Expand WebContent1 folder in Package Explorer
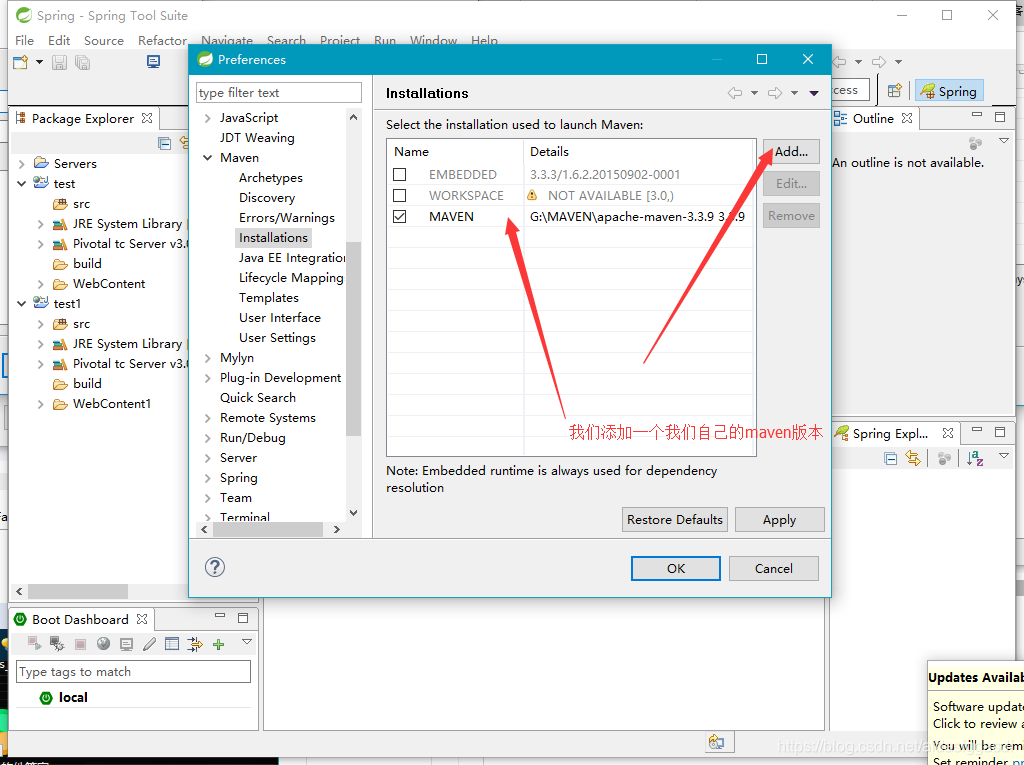 (x=40, y=404)
